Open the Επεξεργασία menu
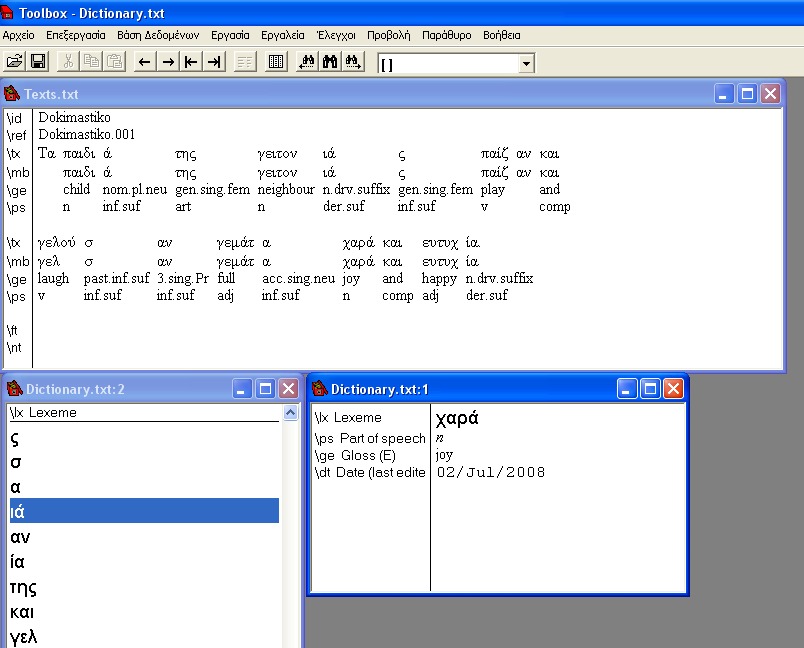 (x=76, y=35)
